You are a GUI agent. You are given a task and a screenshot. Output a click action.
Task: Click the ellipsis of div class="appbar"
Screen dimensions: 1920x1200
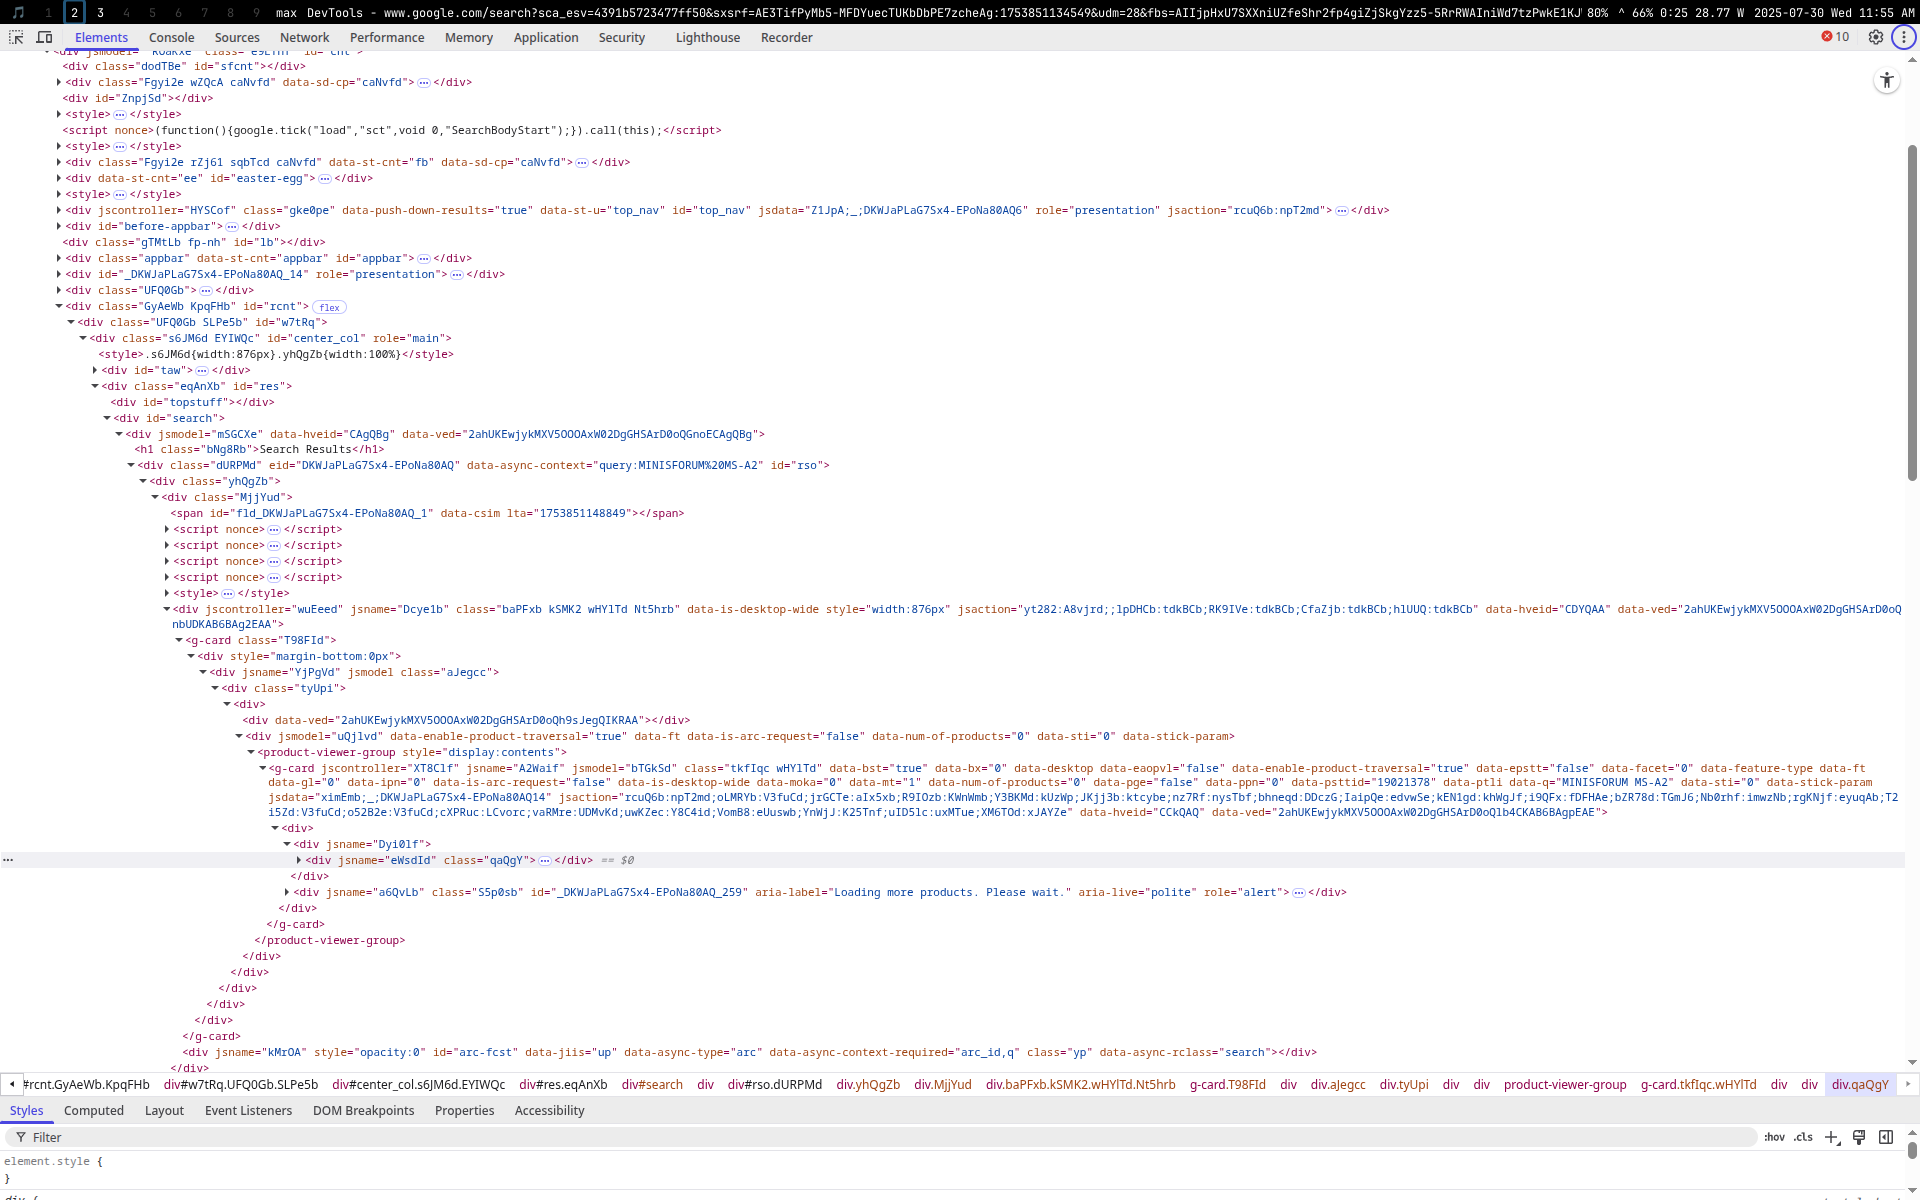(424, 259)
